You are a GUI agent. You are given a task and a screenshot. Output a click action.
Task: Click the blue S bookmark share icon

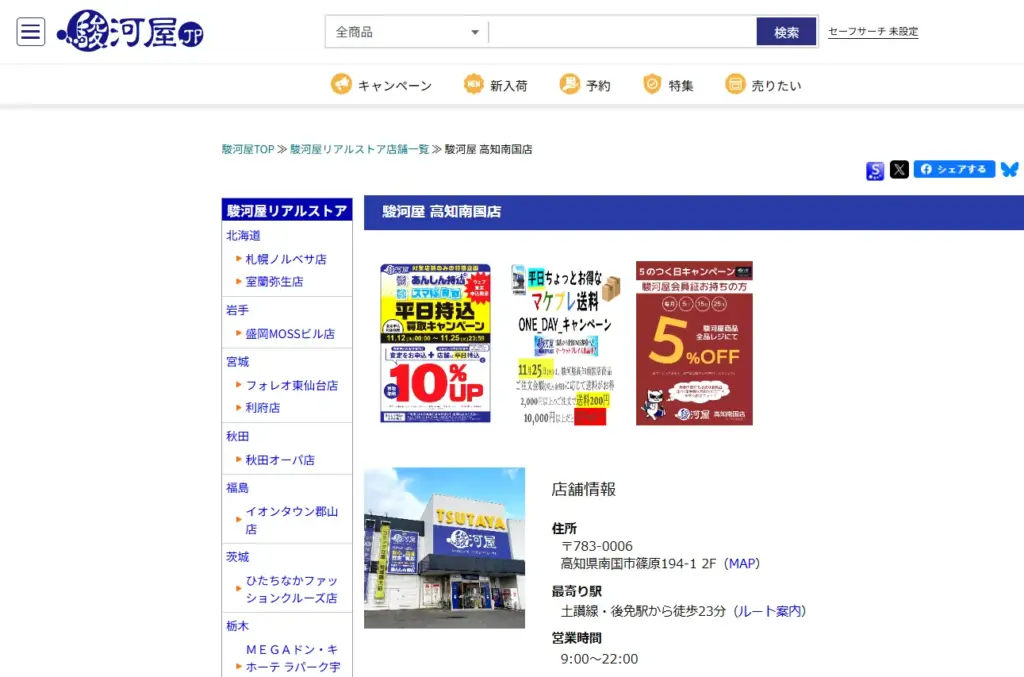(875, 171)
